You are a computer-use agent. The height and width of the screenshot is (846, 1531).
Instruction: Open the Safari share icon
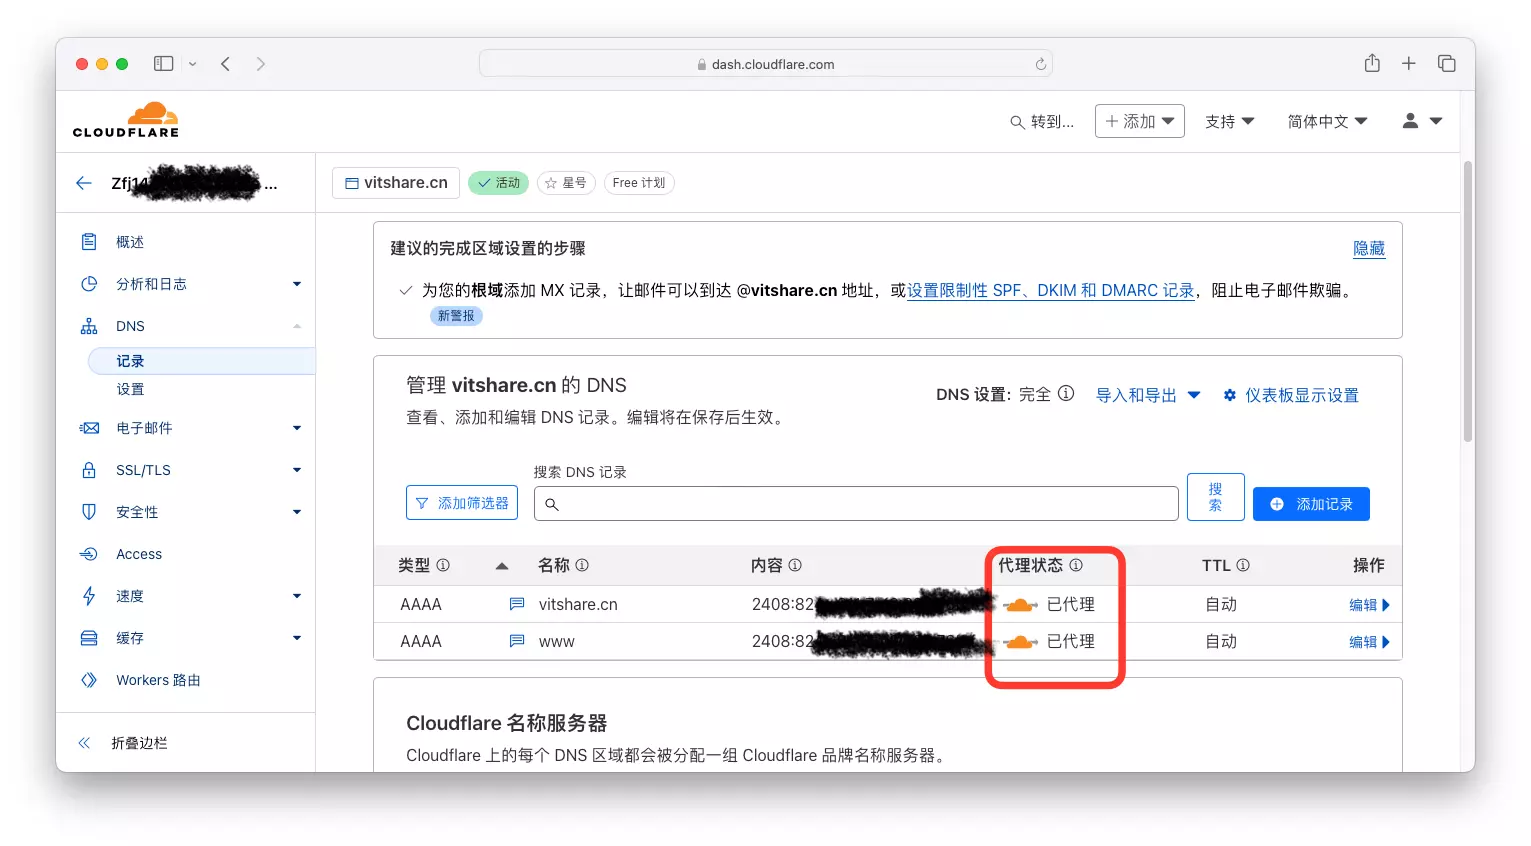point(1372,63)
